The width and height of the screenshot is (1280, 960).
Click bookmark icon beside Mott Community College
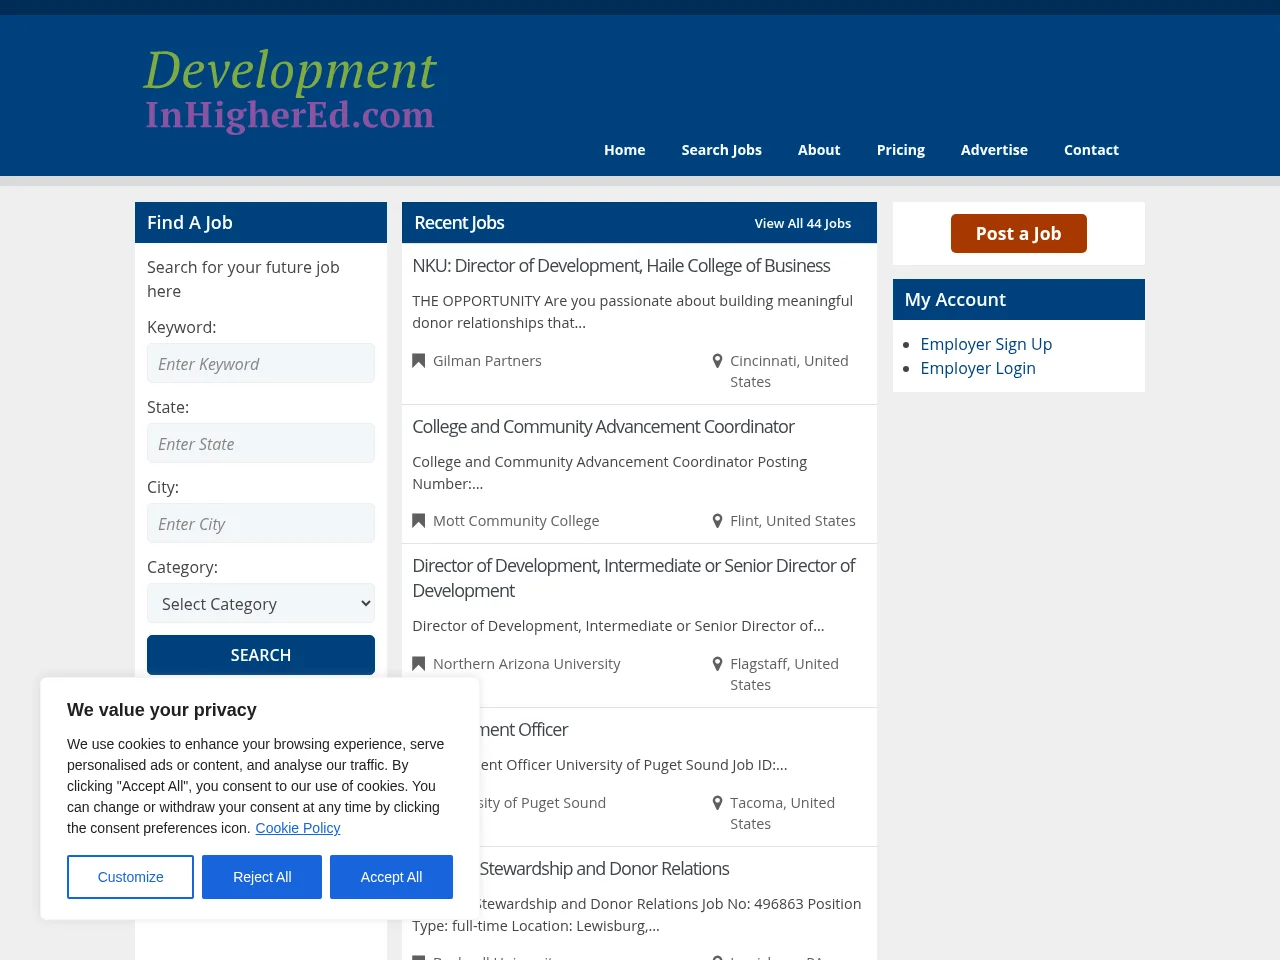coord(419,521)
